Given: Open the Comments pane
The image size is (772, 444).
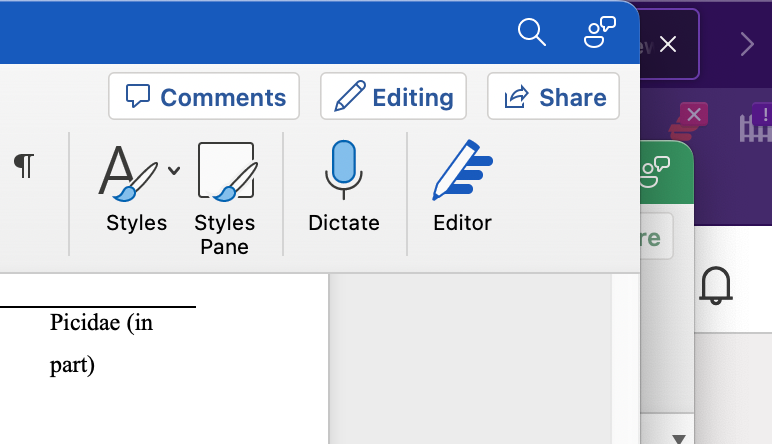Looking at the screenshot, I should coord(204,97).
